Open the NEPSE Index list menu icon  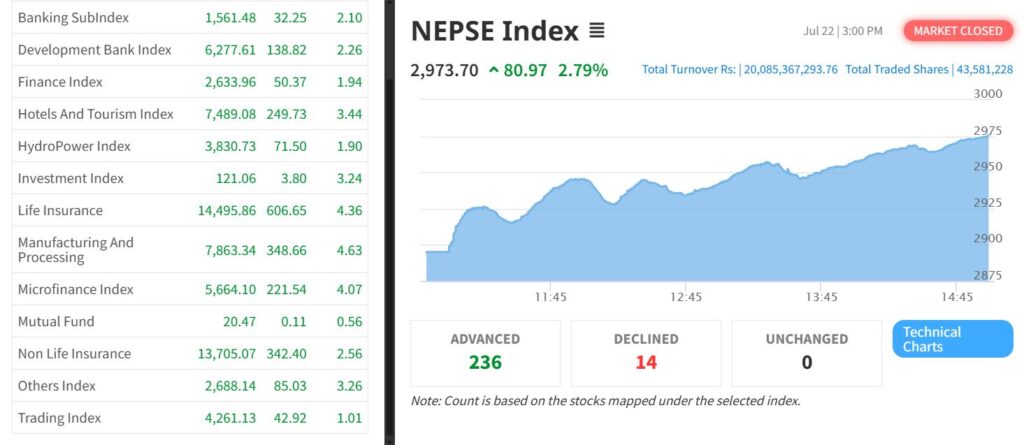(596, 31)
